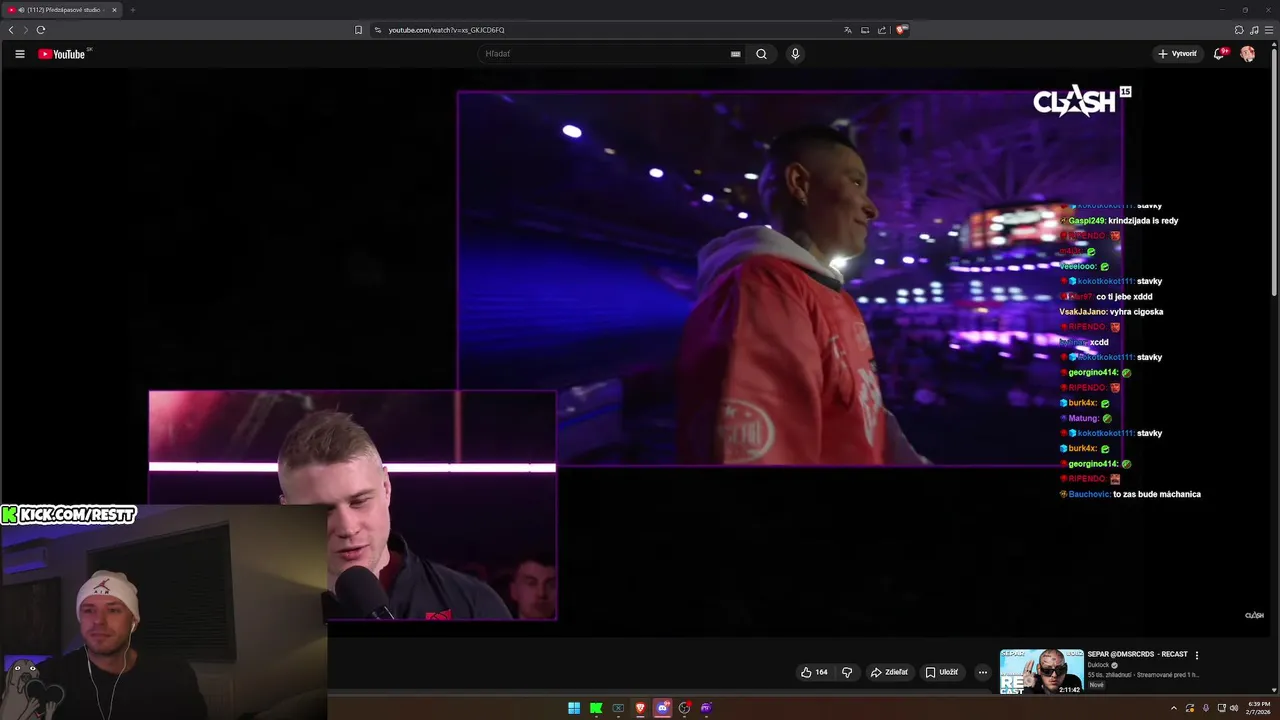The image size is (1280, 720).
Task: Open media control music note icon
Action: point(1254,30)
